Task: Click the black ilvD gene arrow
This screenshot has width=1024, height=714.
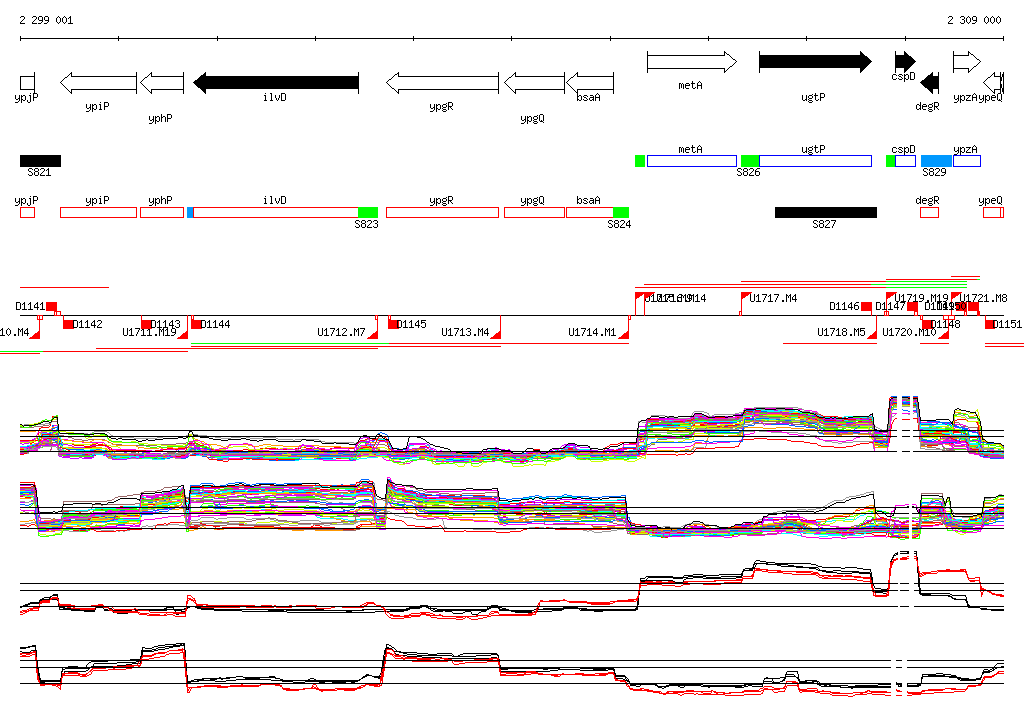Action: click(276, 82)
